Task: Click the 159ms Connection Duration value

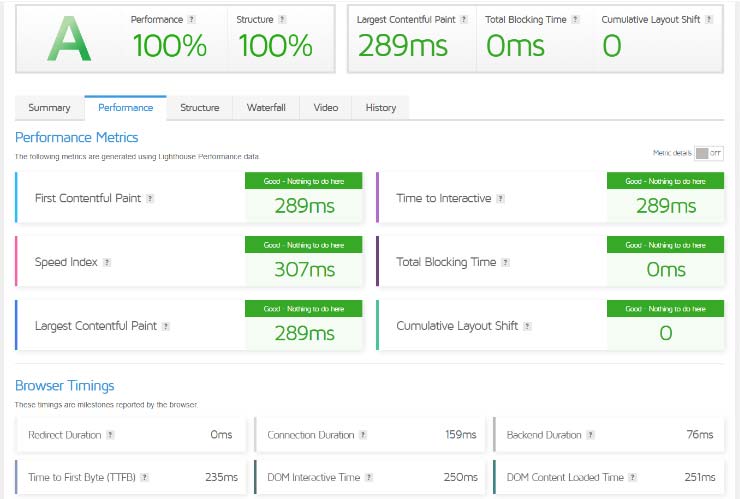Action: [x=461, y=434]
